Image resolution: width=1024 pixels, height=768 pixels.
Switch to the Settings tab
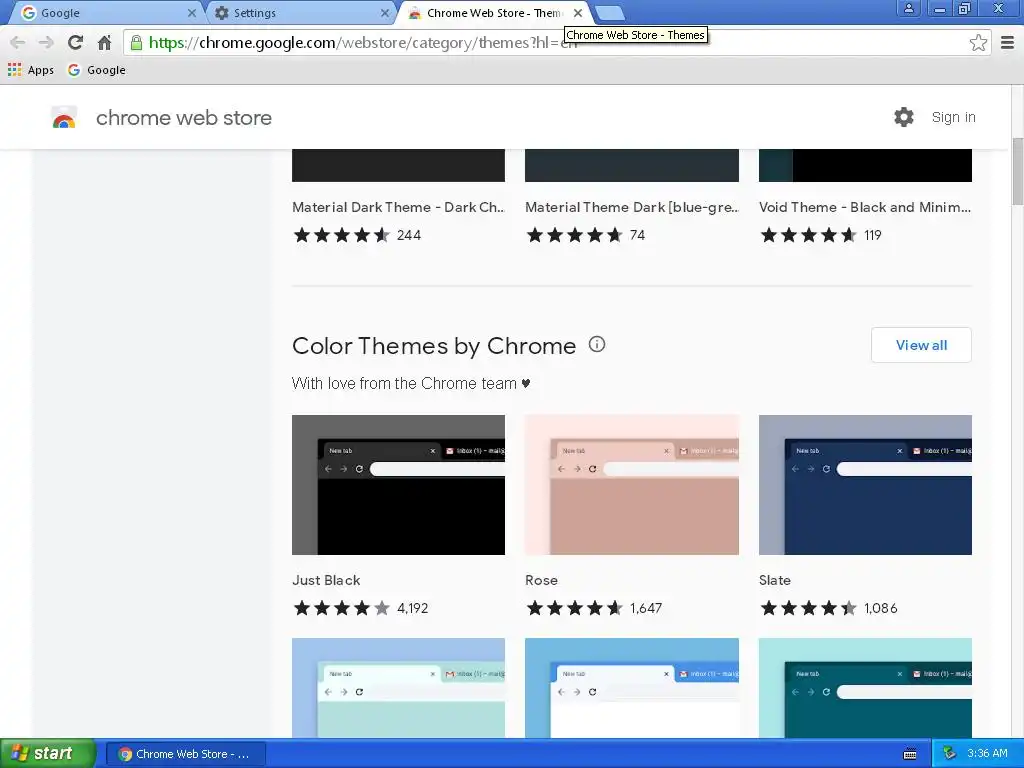[302, 12]
